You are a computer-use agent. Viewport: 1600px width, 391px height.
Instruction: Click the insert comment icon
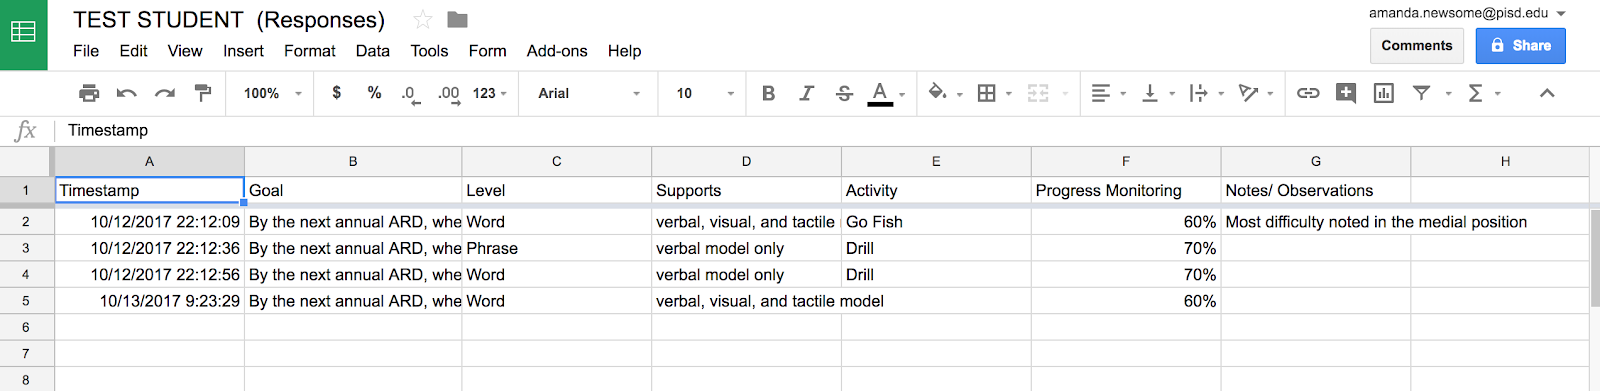tap(1346, 93)
